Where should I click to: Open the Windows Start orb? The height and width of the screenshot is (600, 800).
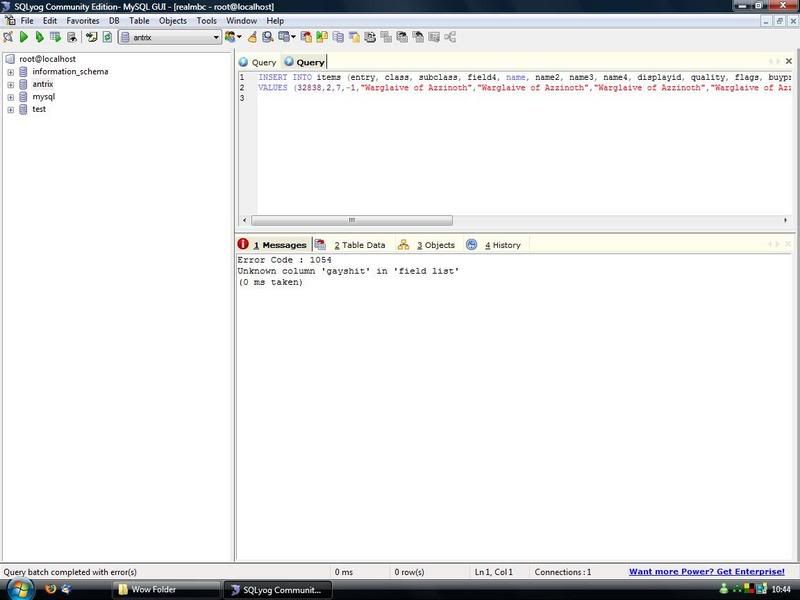point(20,589)
